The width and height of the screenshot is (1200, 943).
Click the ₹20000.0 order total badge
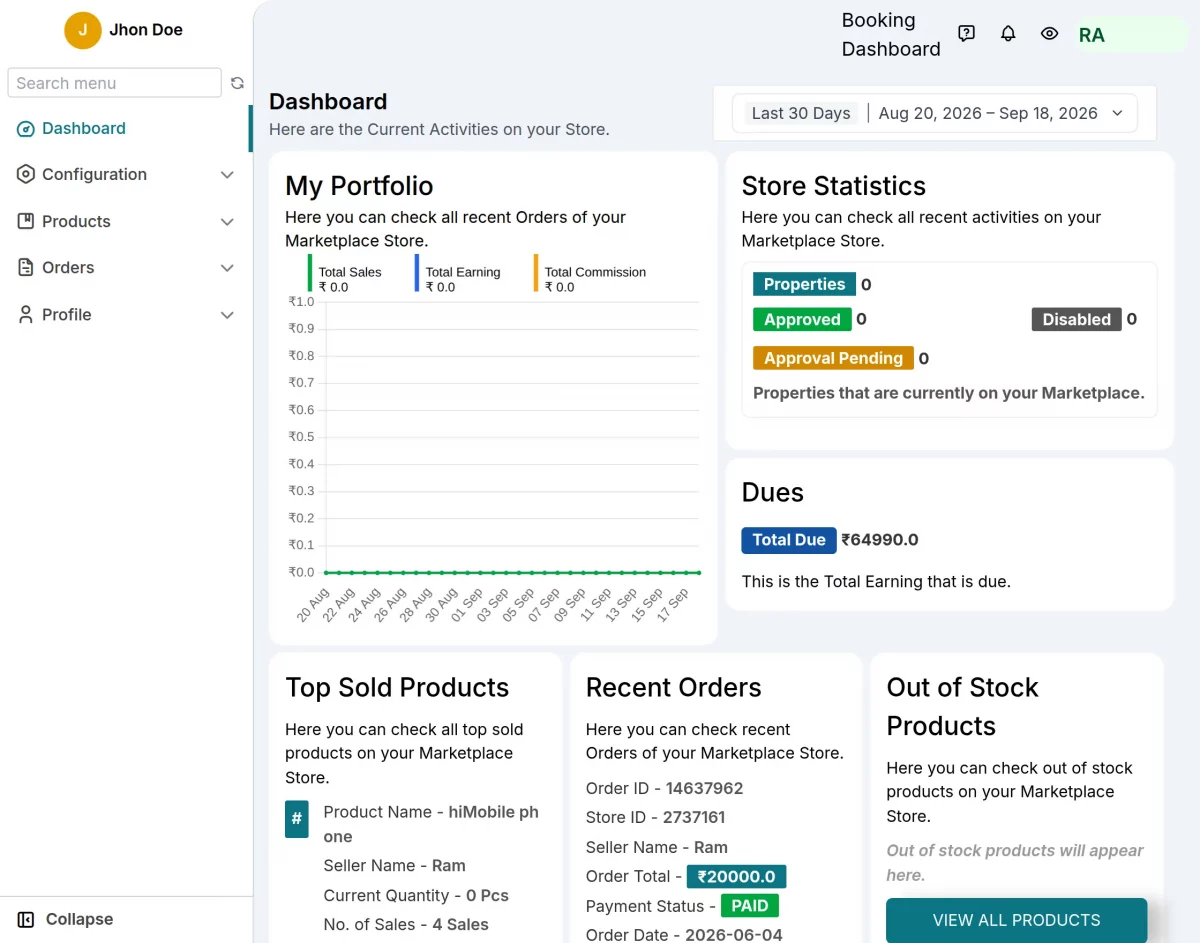pos(737,876)
